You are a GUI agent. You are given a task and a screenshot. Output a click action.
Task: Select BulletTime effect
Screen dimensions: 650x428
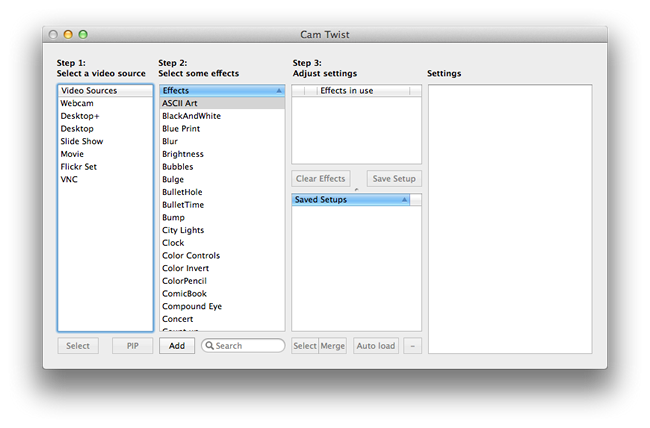[x=222, y=204]
